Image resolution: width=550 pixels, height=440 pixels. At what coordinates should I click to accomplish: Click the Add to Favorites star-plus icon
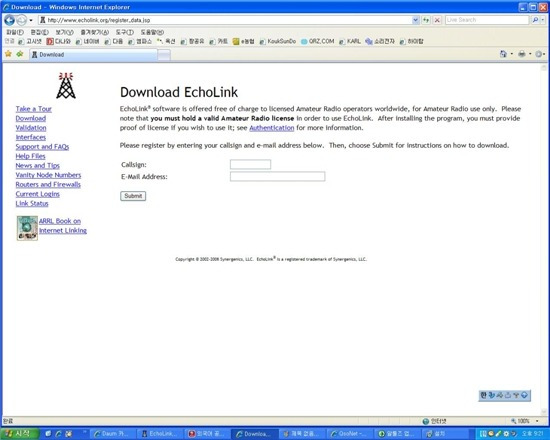(x=20, y=54)
